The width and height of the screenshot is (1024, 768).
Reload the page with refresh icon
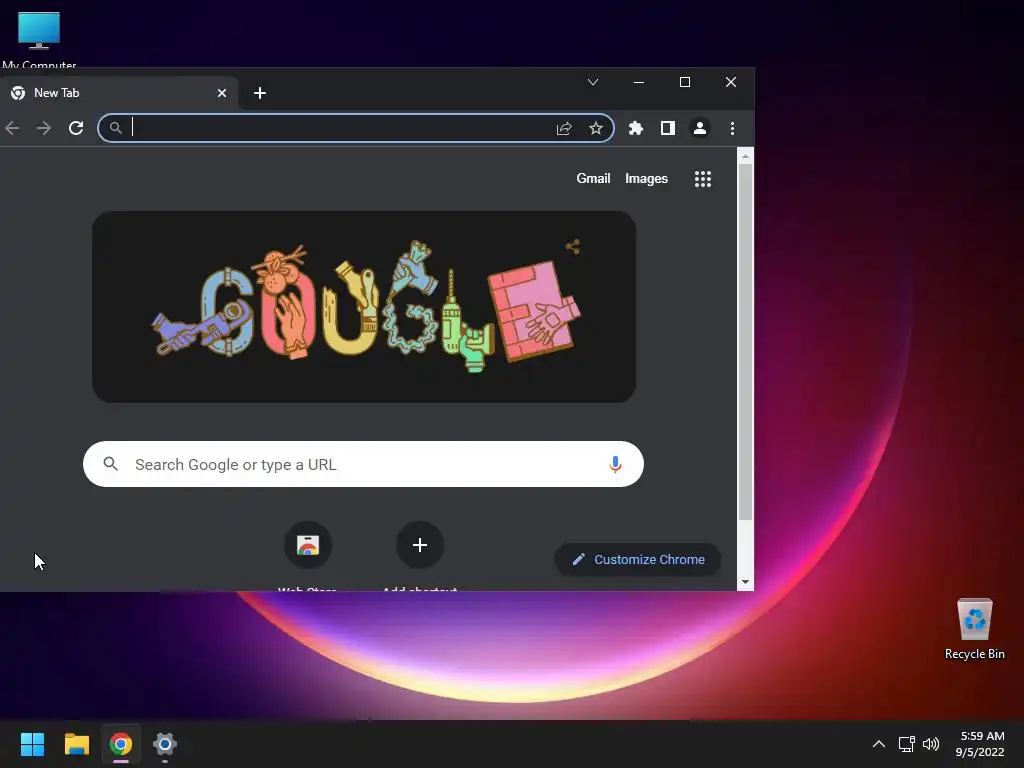76,128
